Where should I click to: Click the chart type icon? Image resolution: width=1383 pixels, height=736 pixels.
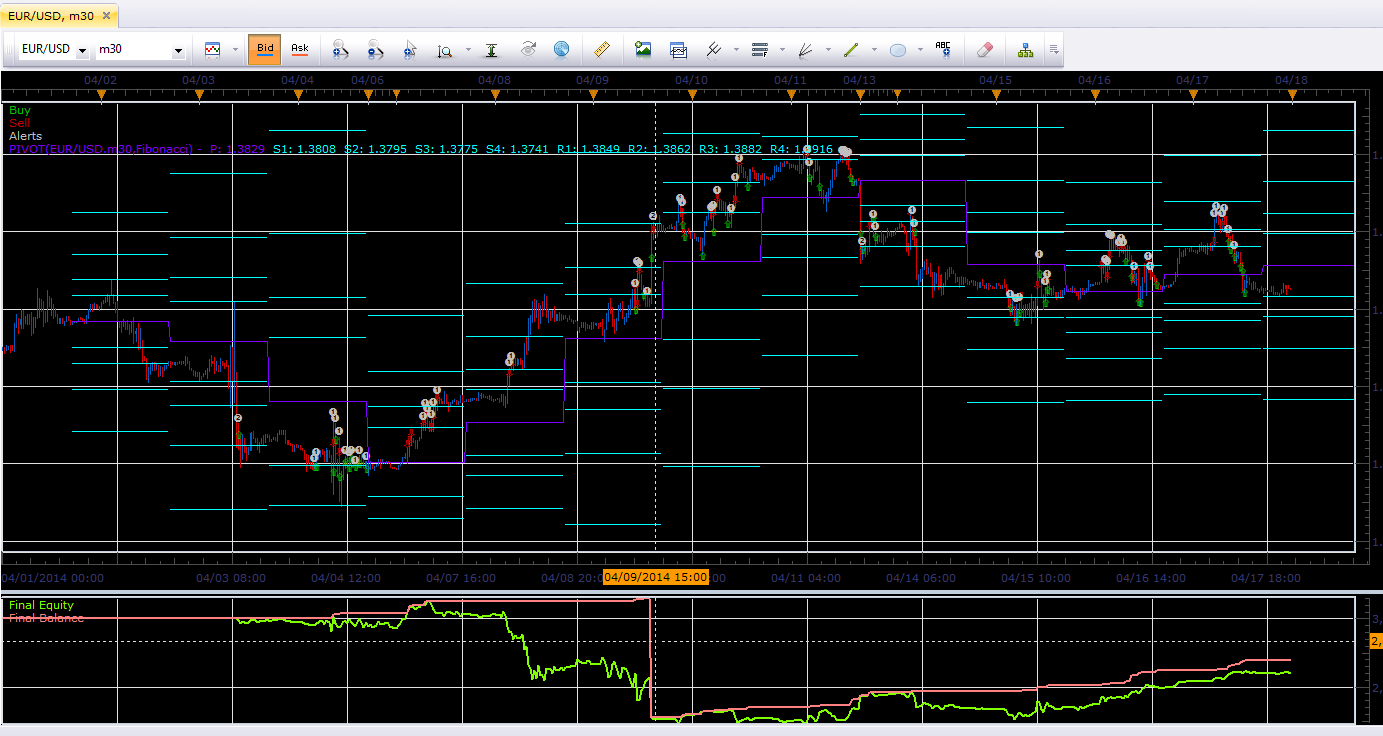(x=212, y=49)
